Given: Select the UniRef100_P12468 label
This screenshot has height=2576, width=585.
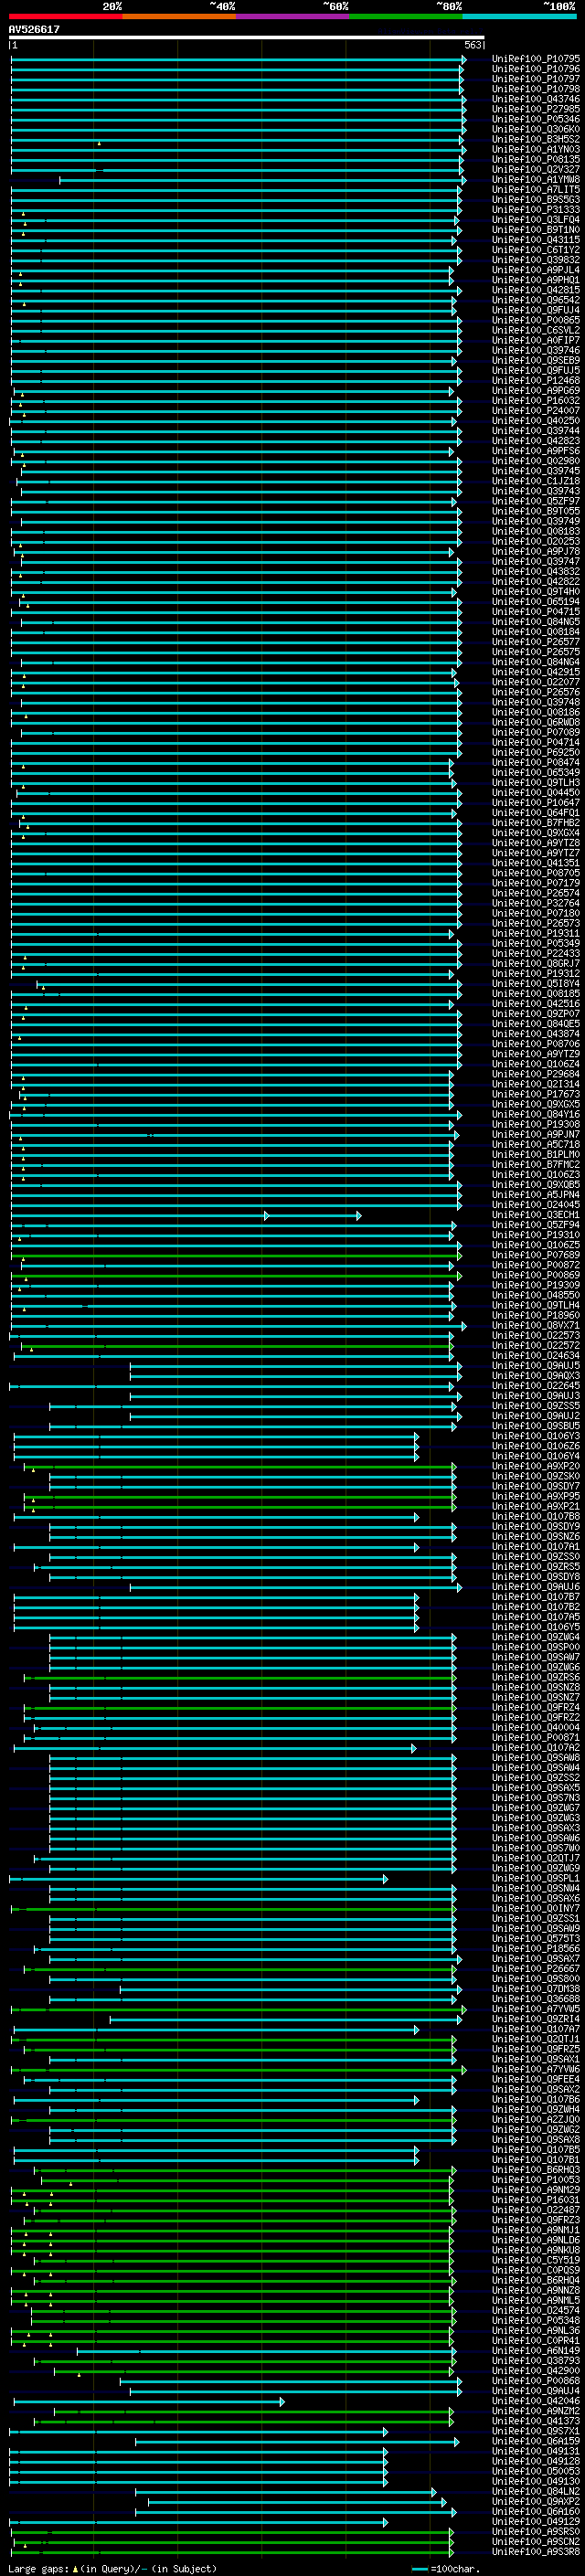Looking at the screenshot, I should [x=536, y=380].
